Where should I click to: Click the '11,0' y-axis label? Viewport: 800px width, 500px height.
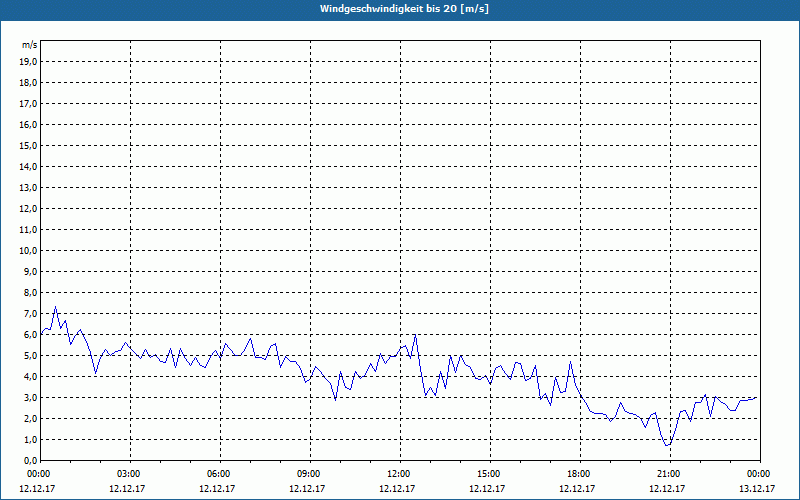tap(28, 230)
